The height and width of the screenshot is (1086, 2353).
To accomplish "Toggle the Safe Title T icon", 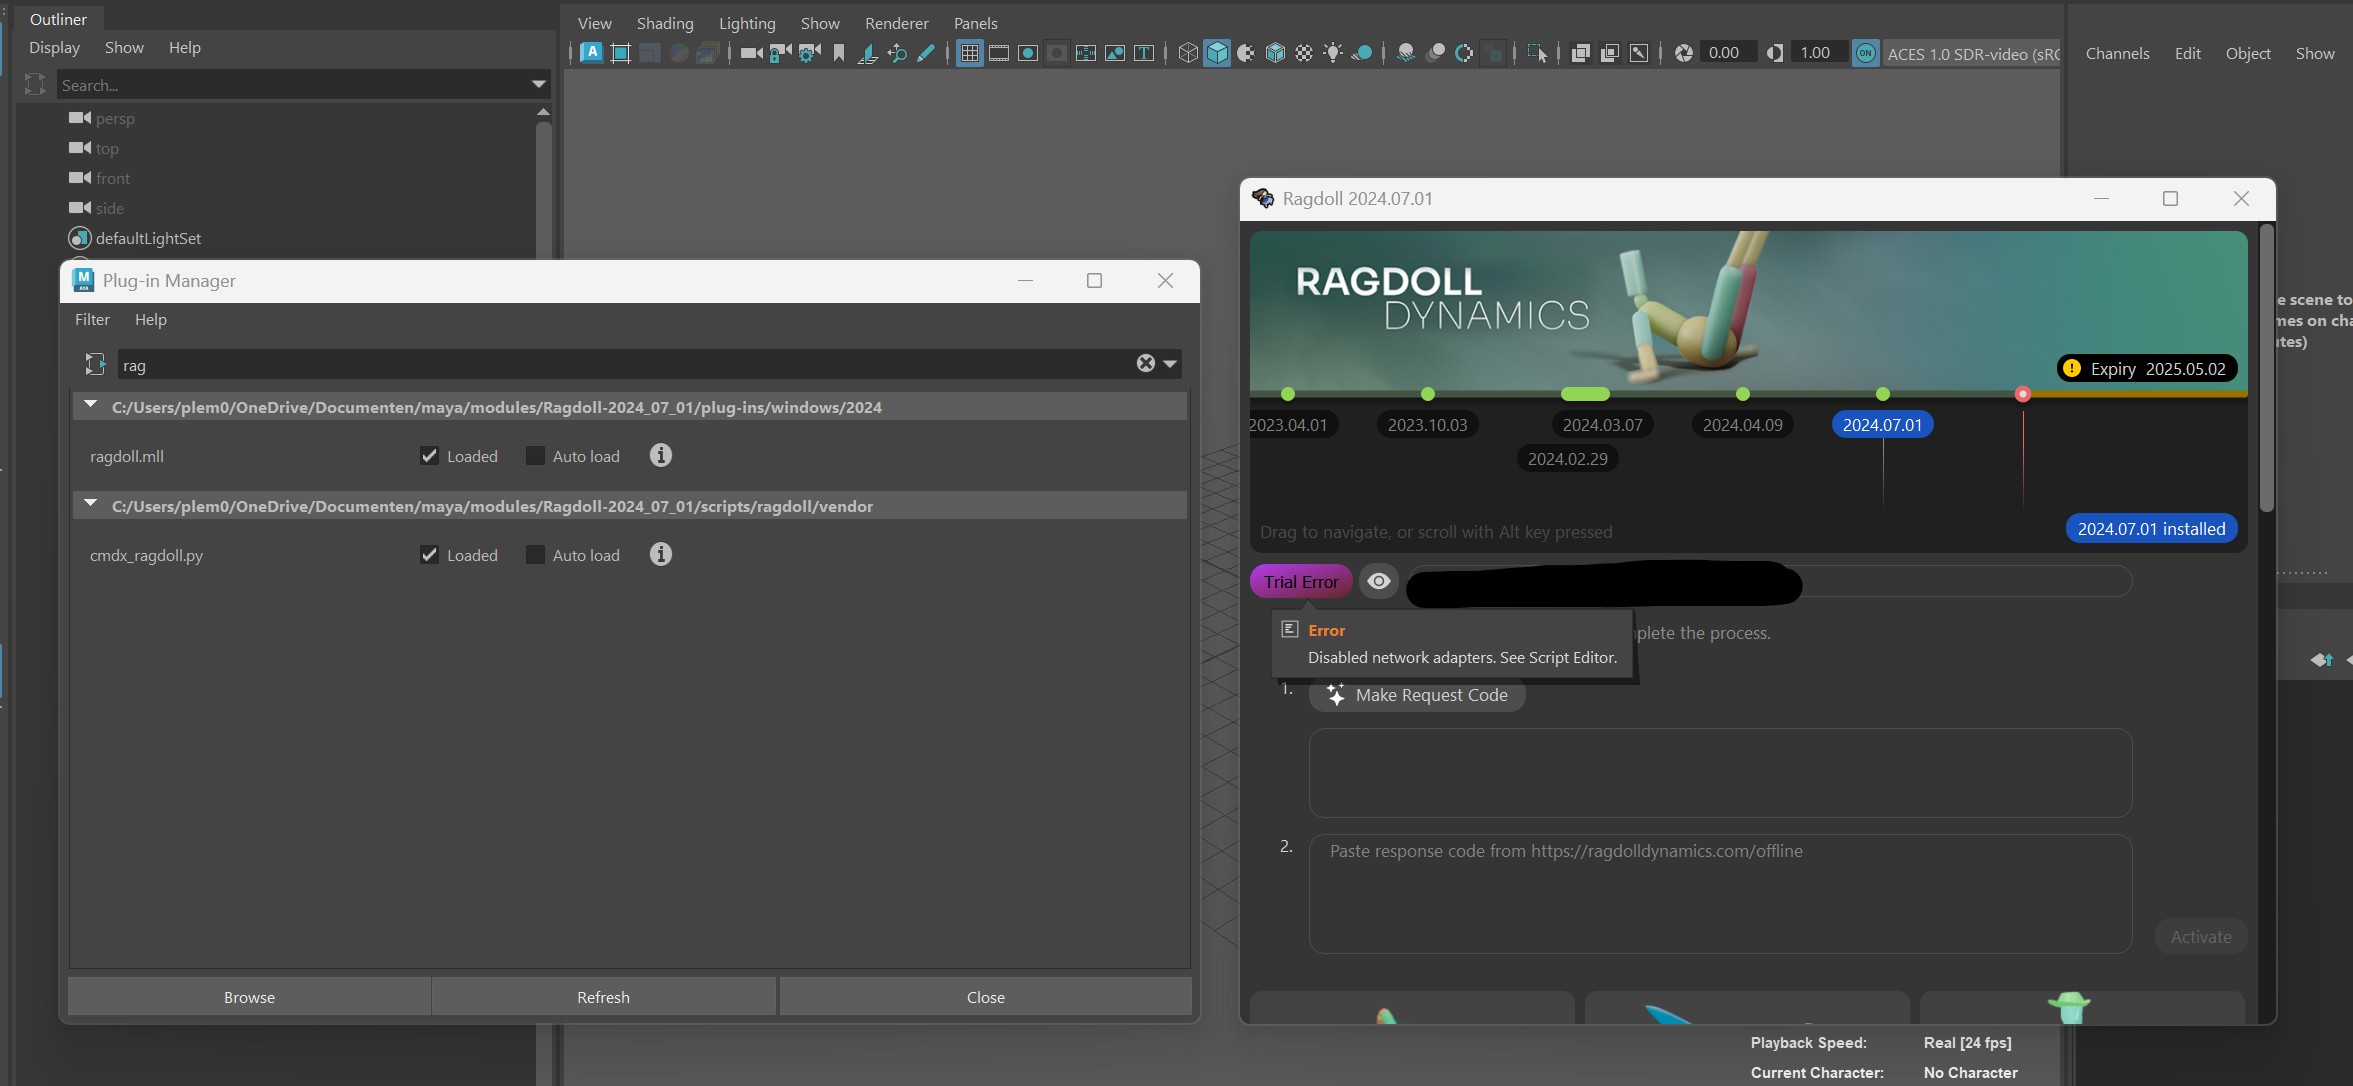I will [x=1143, y=54].
